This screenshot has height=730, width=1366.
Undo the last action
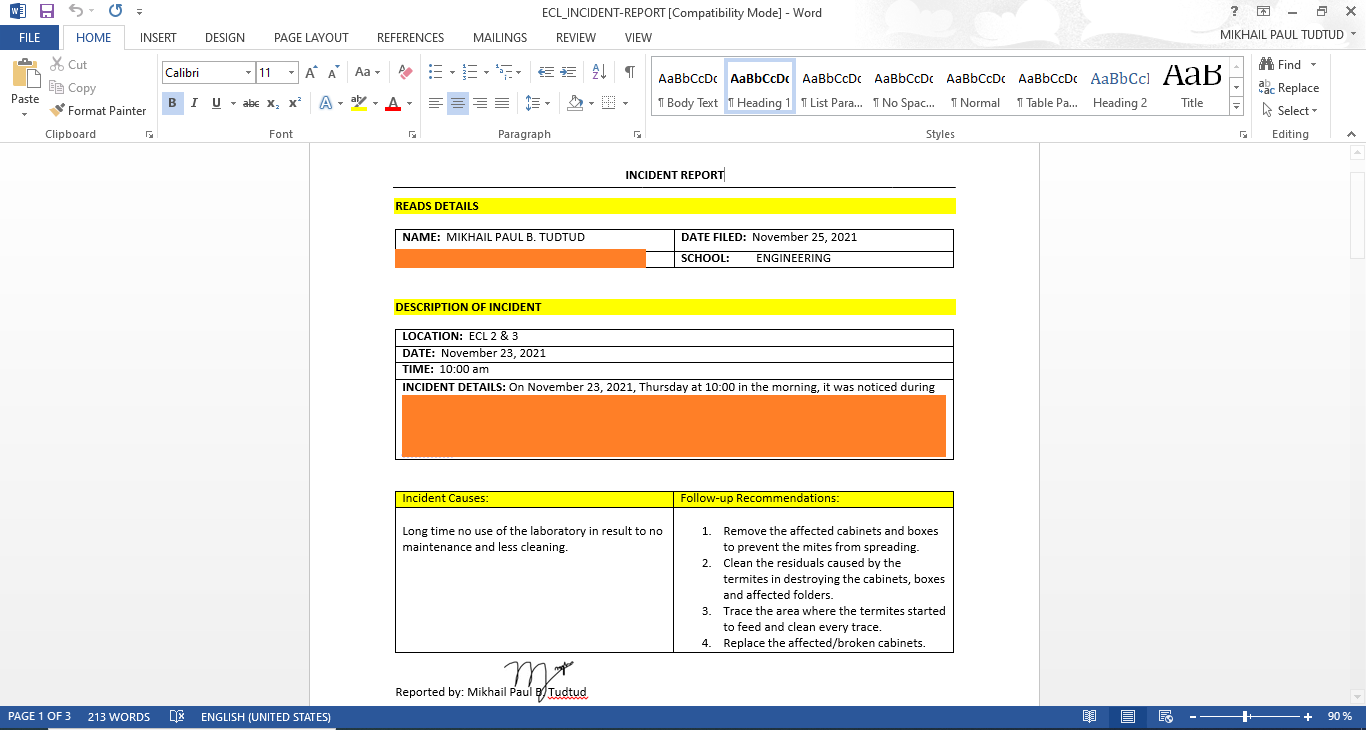point(76,12)
